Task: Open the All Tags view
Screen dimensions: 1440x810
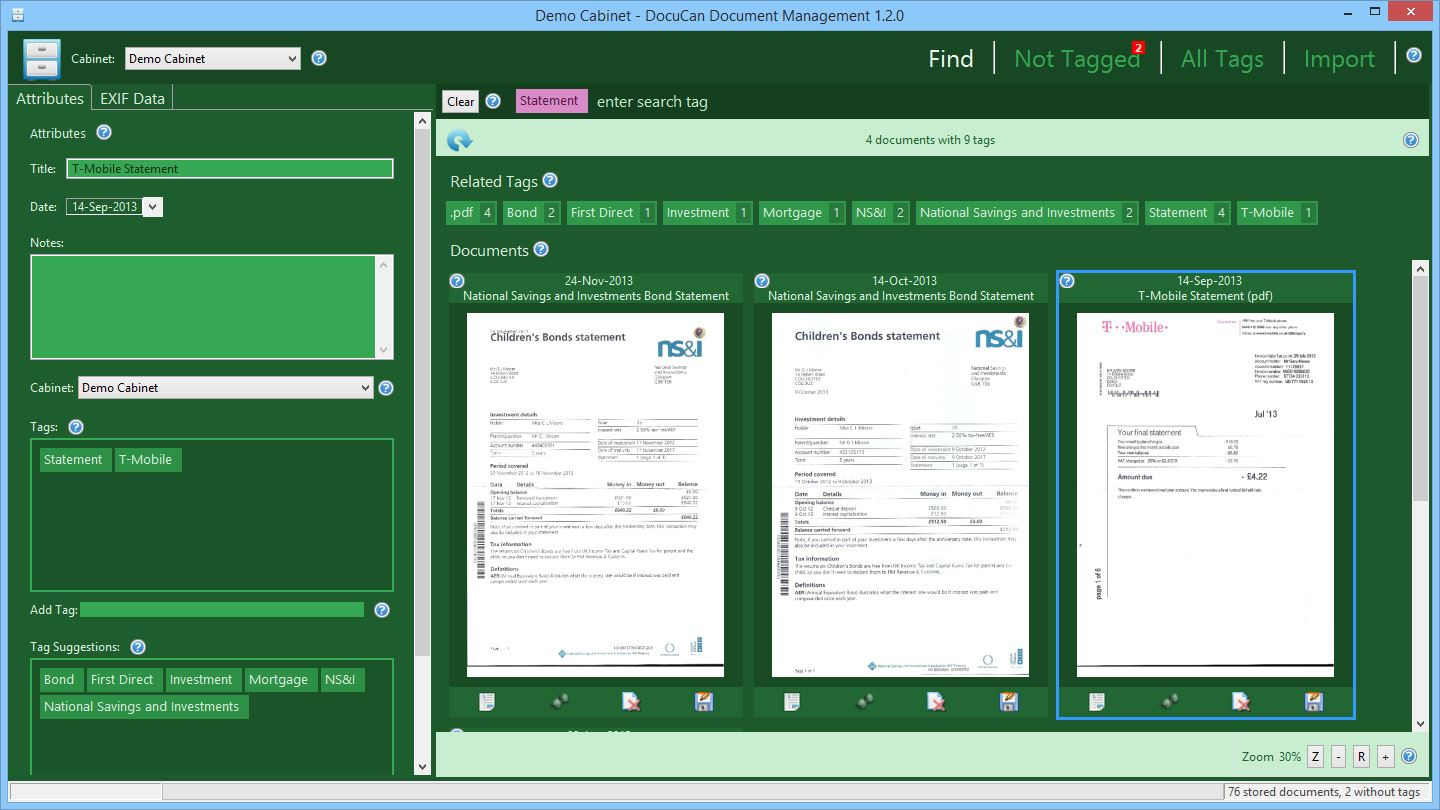Action: tap(1222, 59)
